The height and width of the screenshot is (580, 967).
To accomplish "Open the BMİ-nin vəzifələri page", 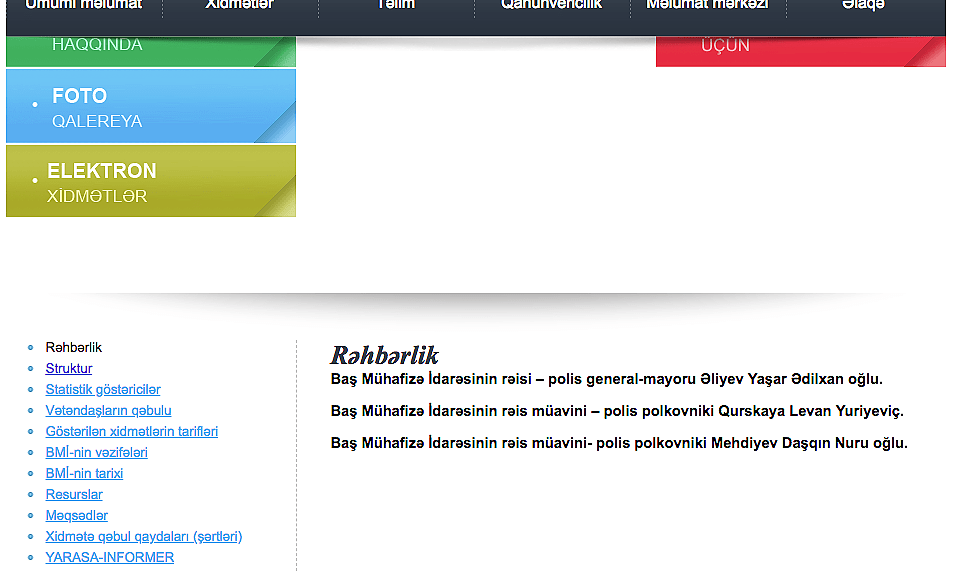I will pyautogui.click(x=97, y=453).
